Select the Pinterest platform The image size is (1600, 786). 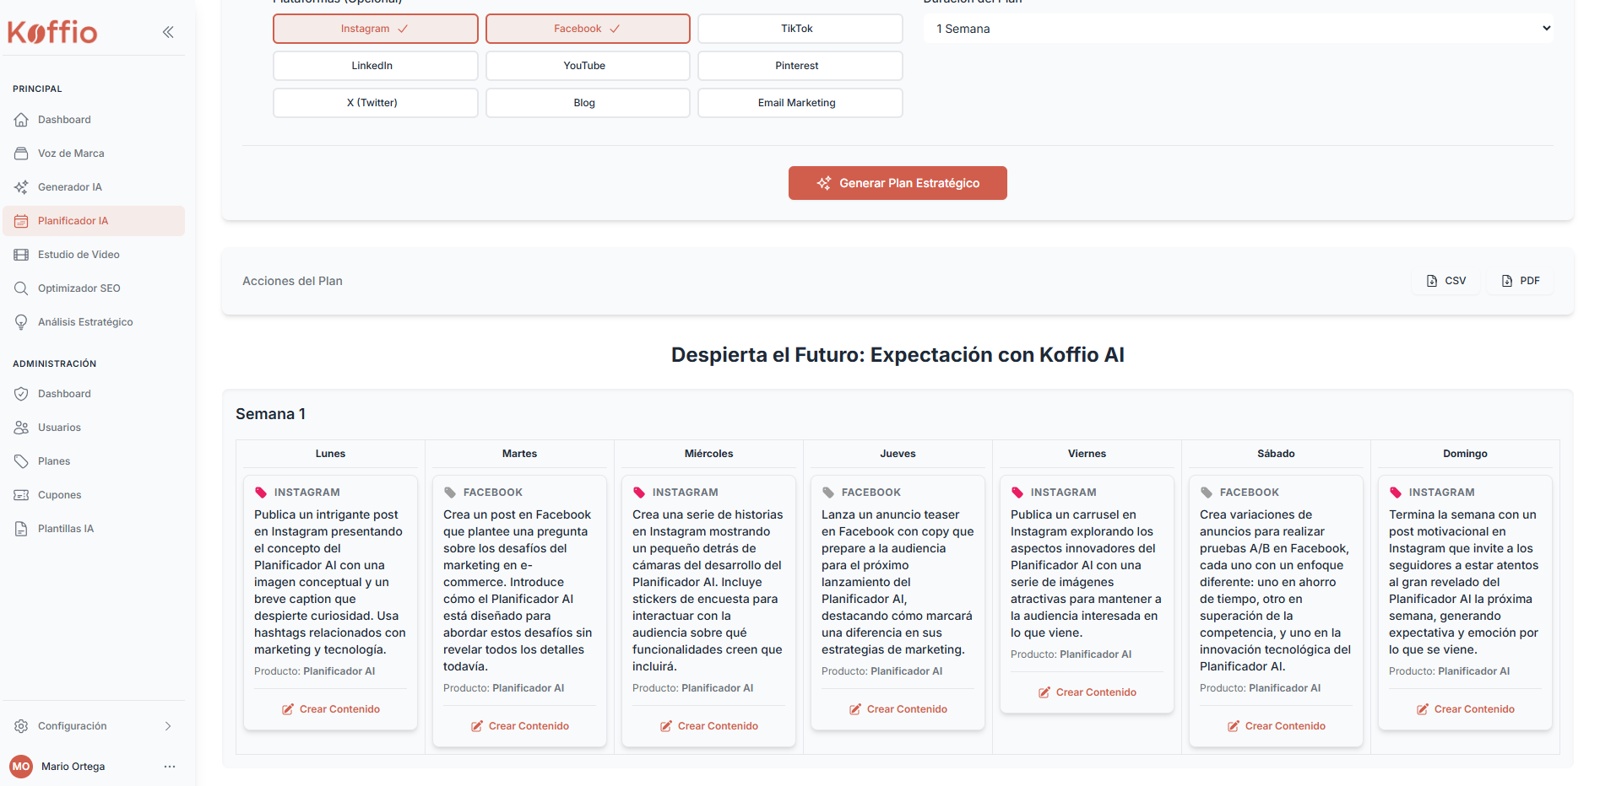point(800,66)
